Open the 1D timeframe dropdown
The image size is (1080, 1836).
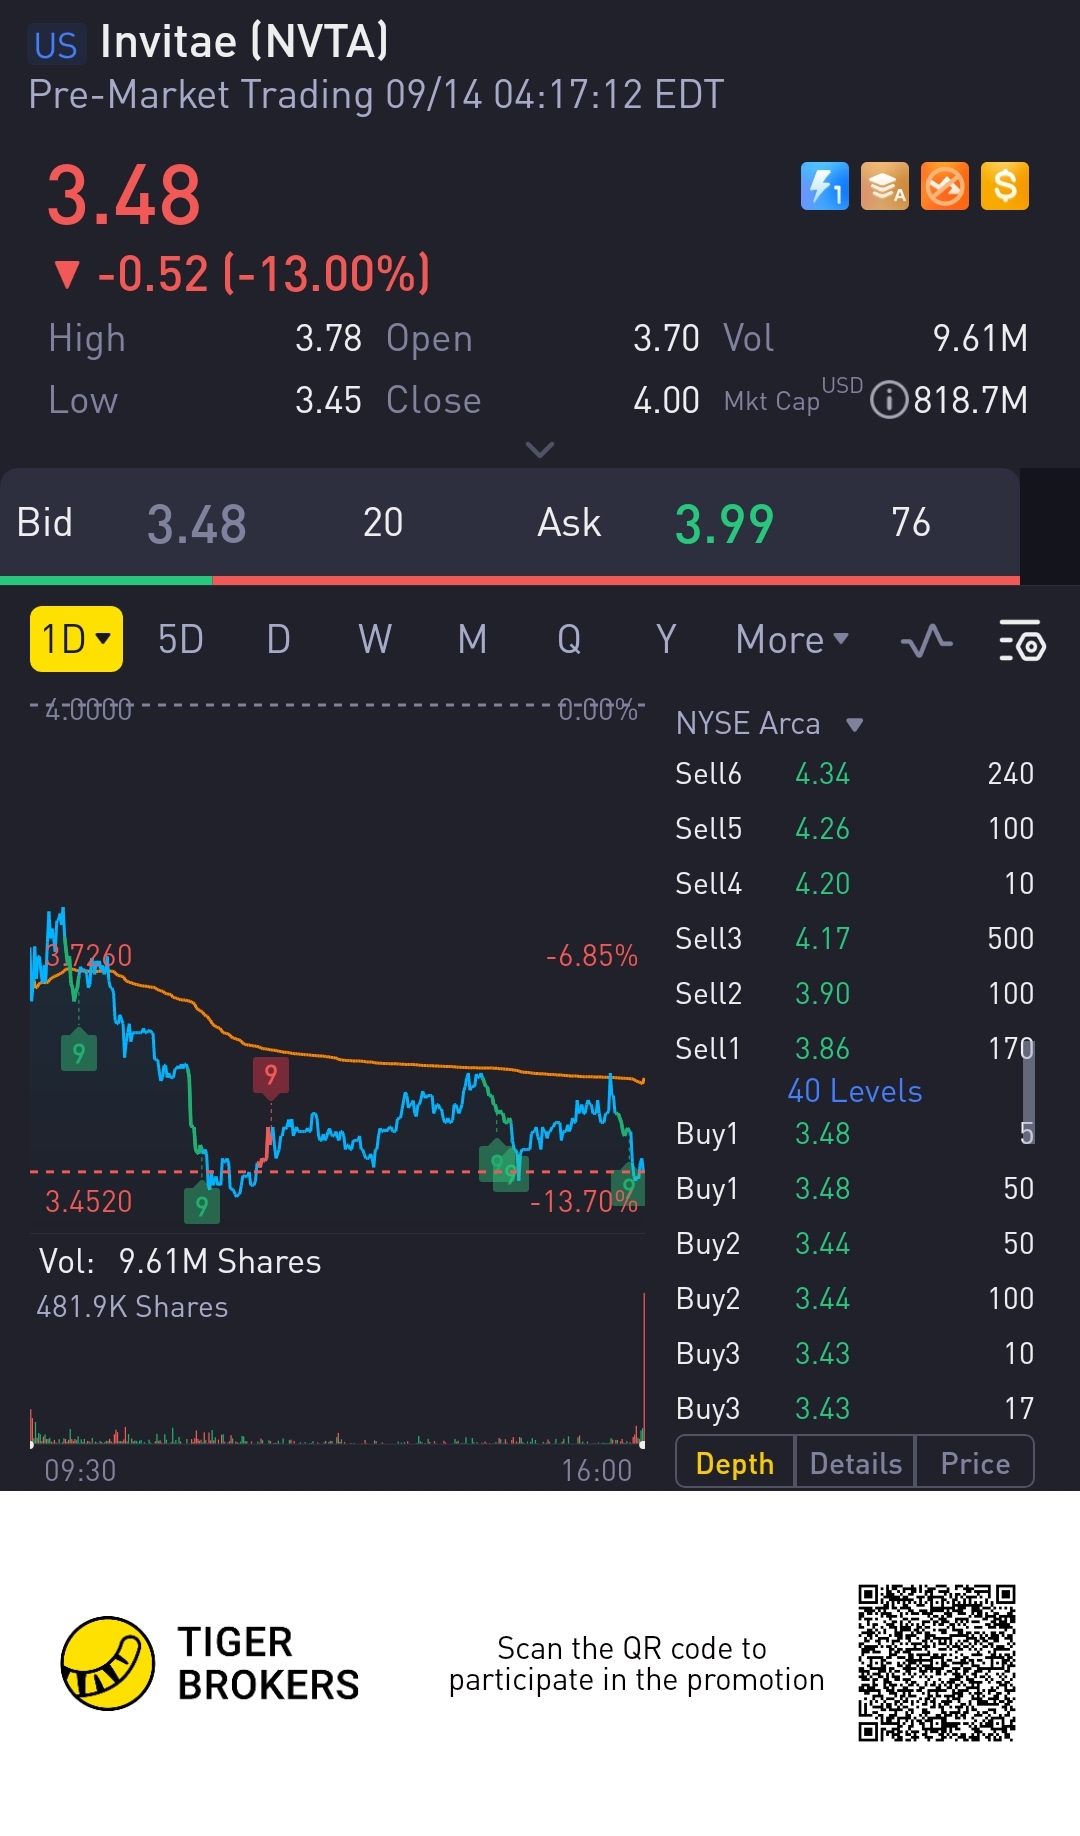76,639
